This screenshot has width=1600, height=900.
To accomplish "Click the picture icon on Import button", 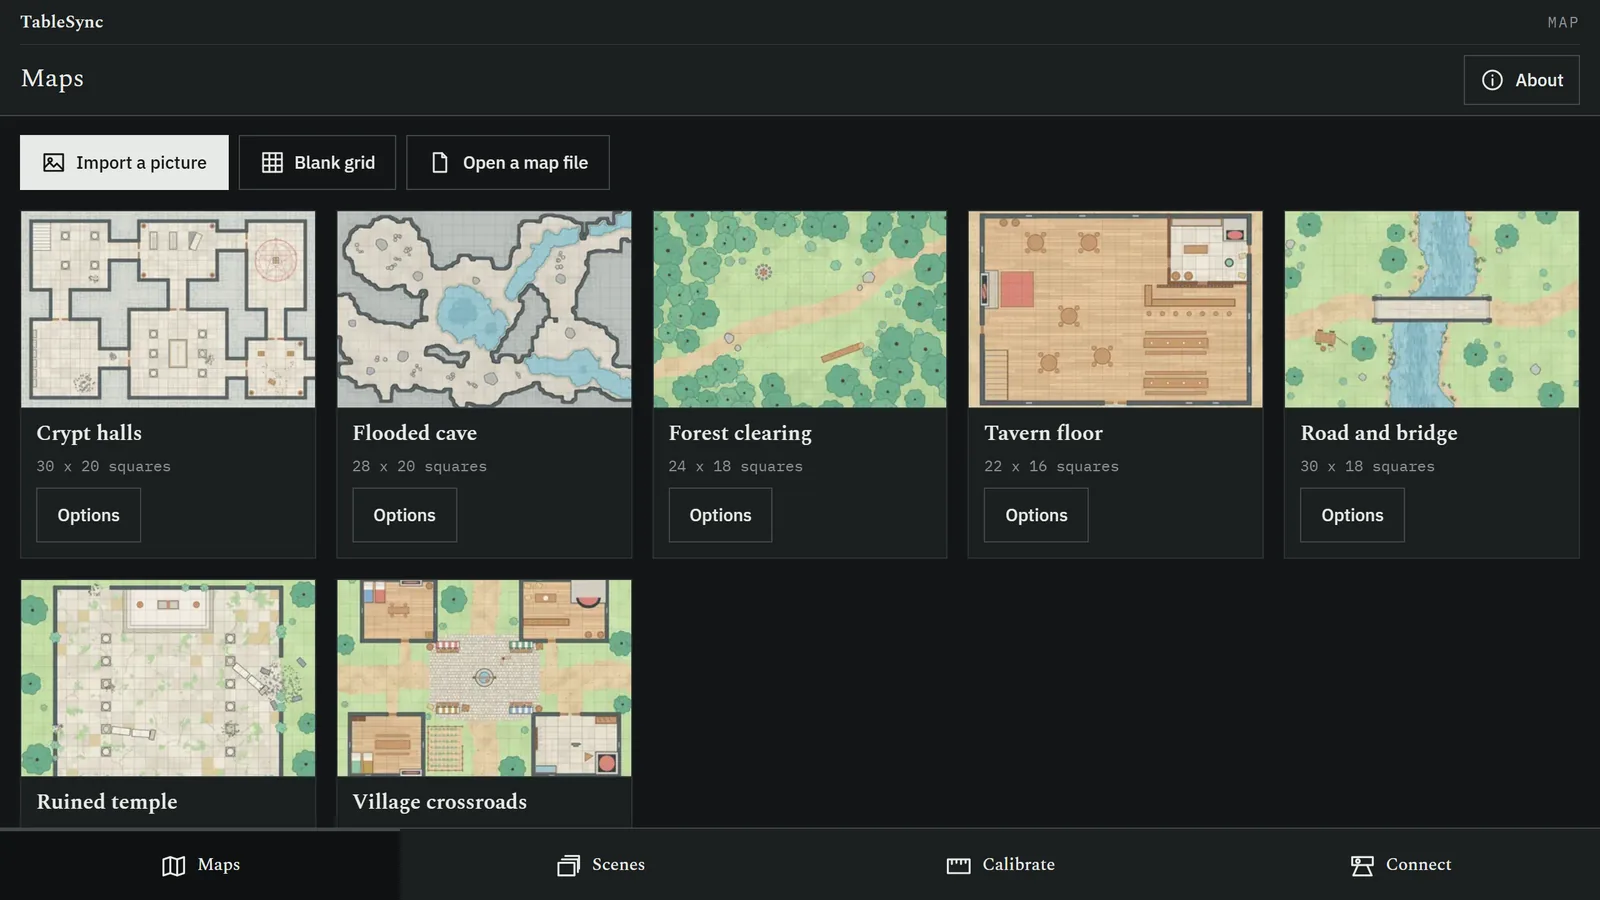I will (x=54, y=163).
